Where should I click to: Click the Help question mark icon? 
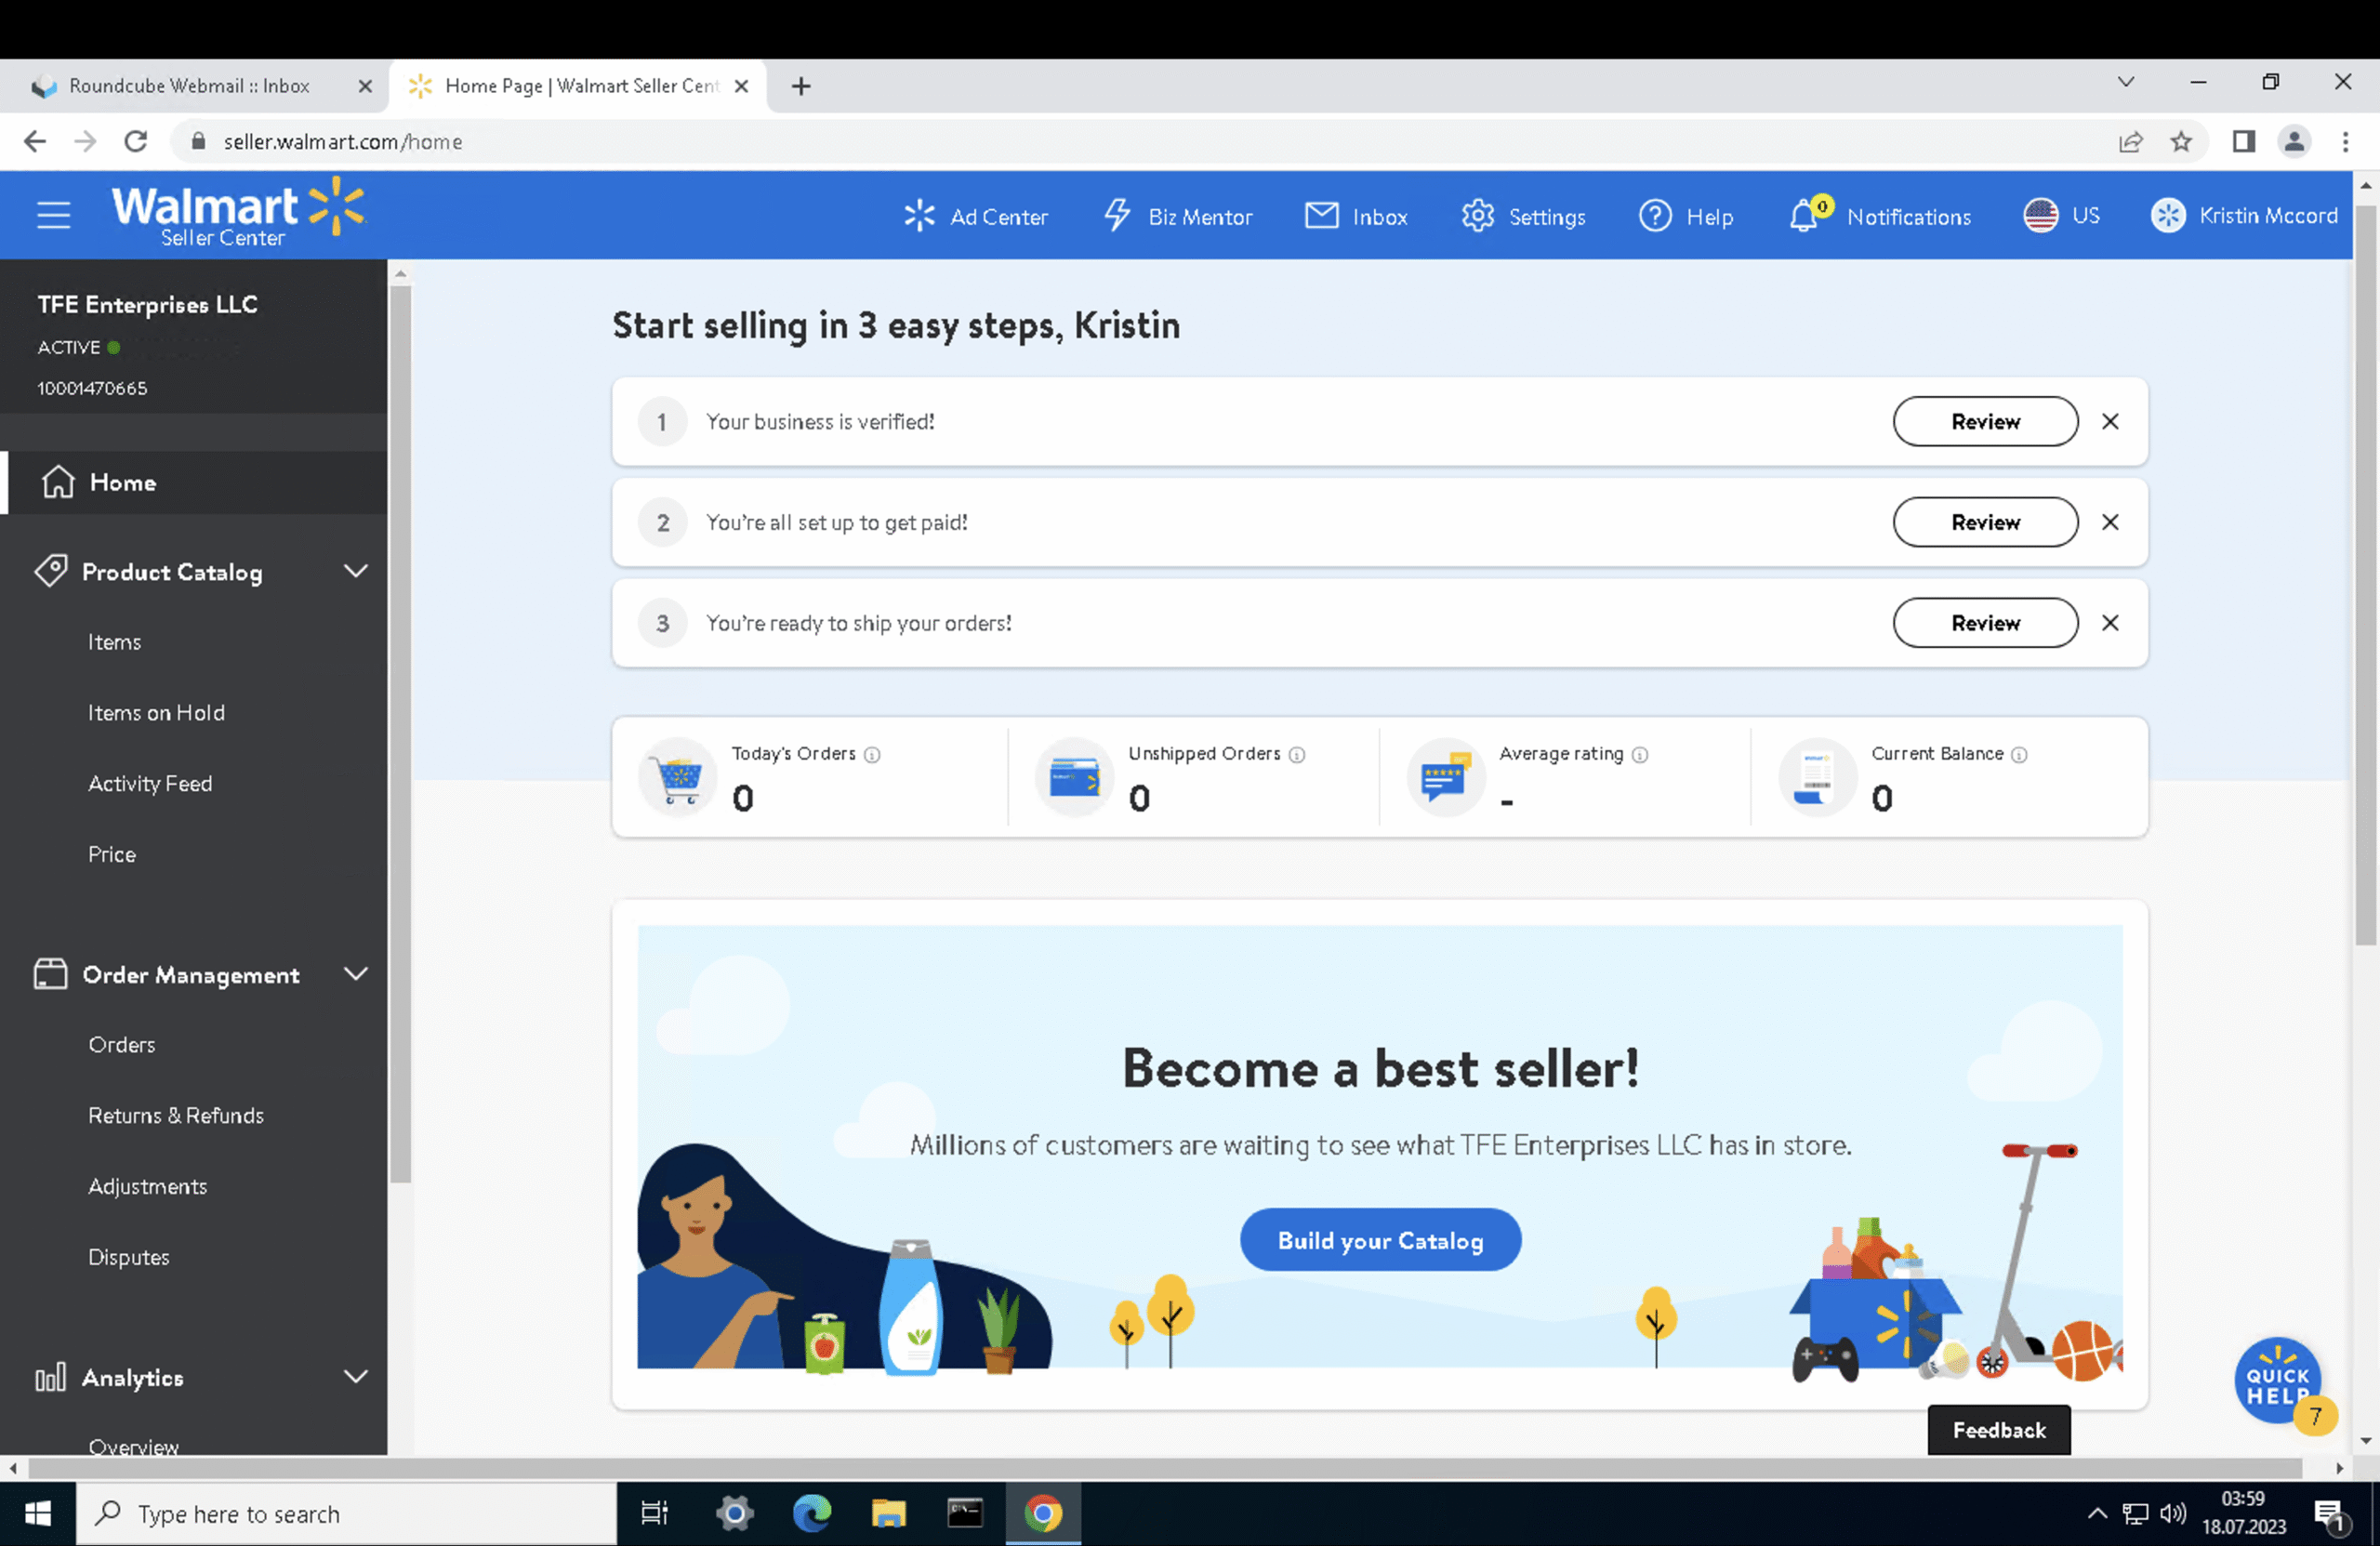coord(1655,215)
